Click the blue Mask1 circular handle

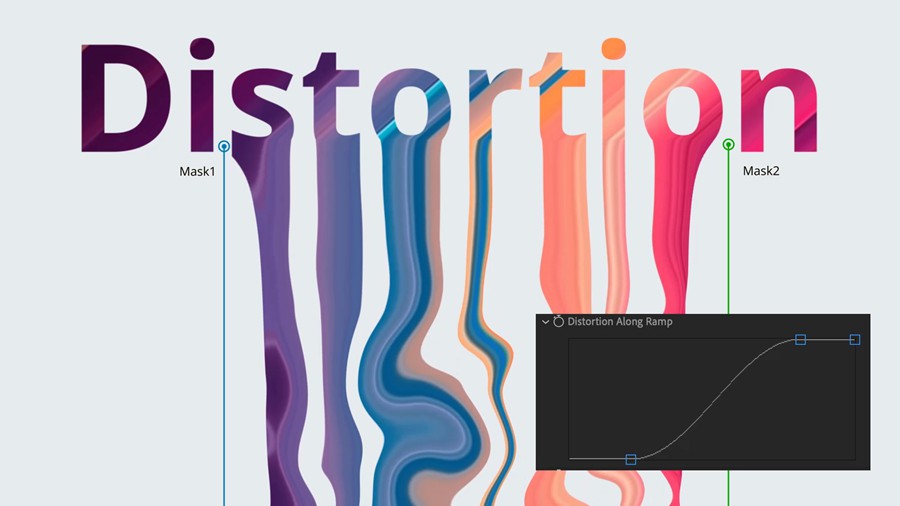point(224,146)
